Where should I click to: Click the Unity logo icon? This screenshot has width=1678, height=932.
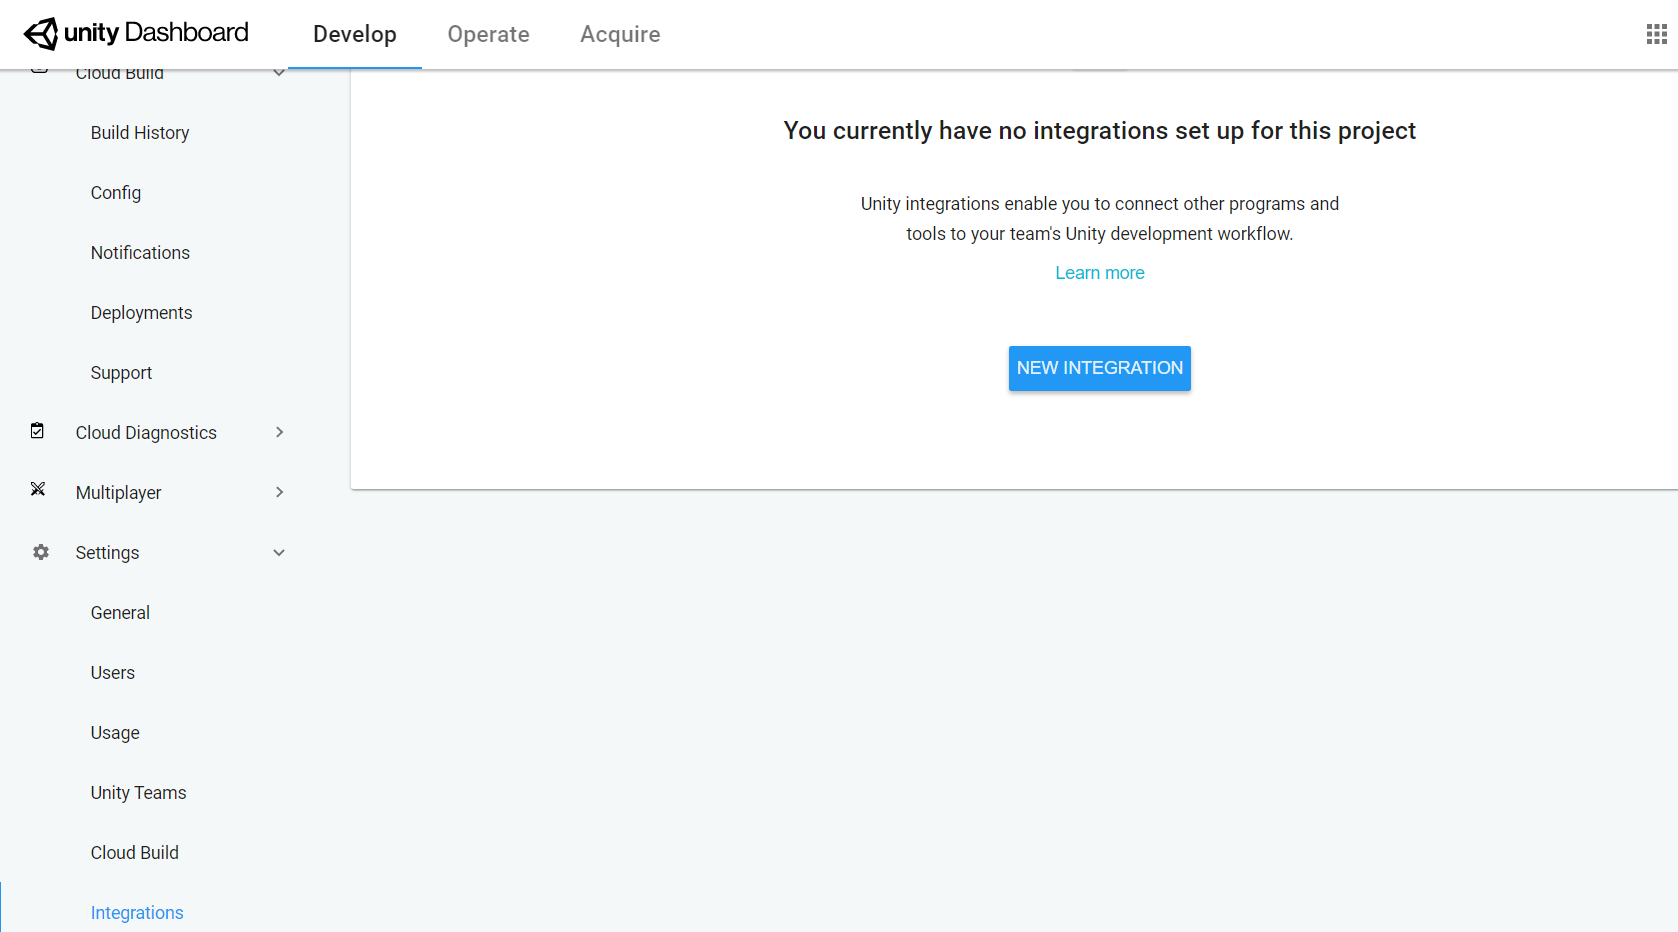pos(41,33)
